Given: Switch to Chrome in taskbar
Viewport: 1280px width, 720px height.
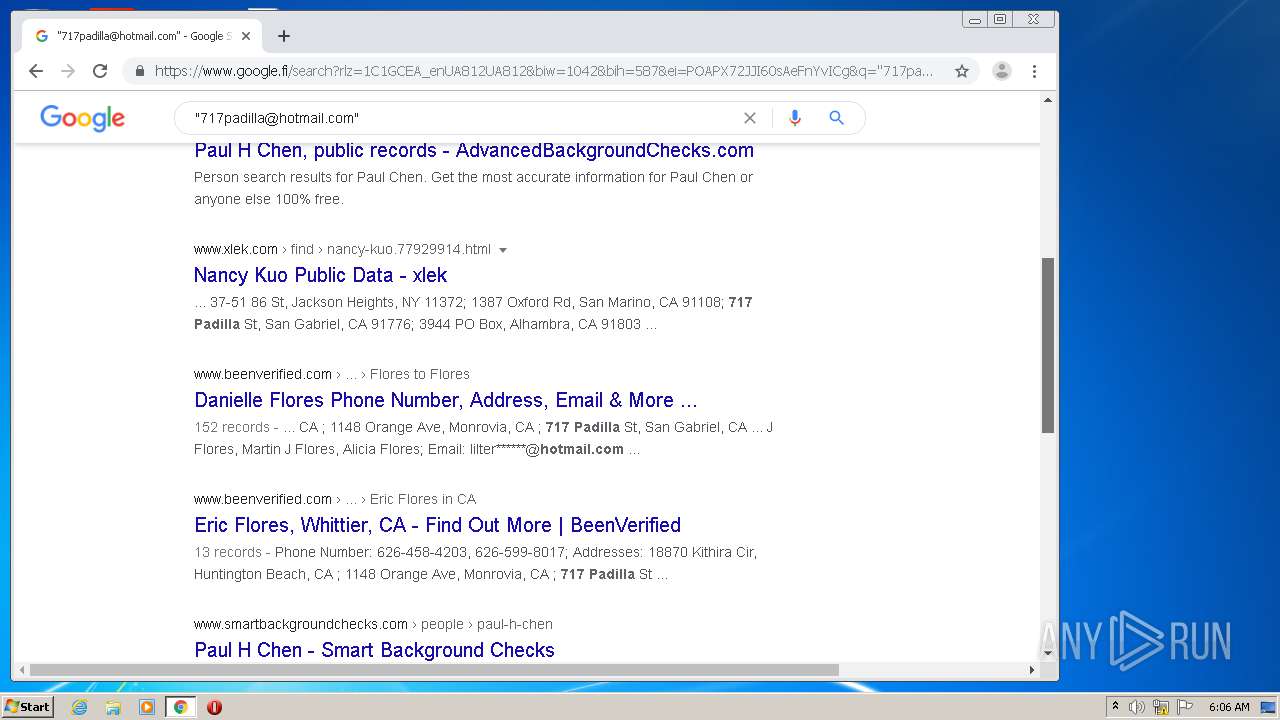Looking at the screenshot, I should point(180,707).
